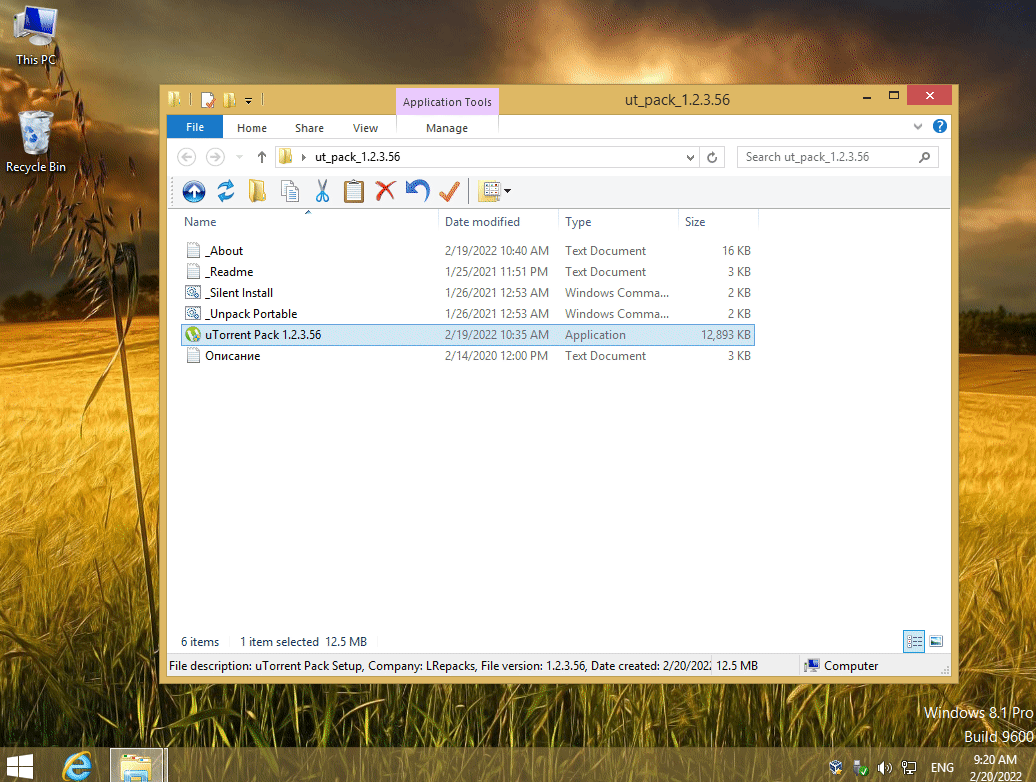
Task: Click the _Unpack Portable file icon
Action: (193, 314)
